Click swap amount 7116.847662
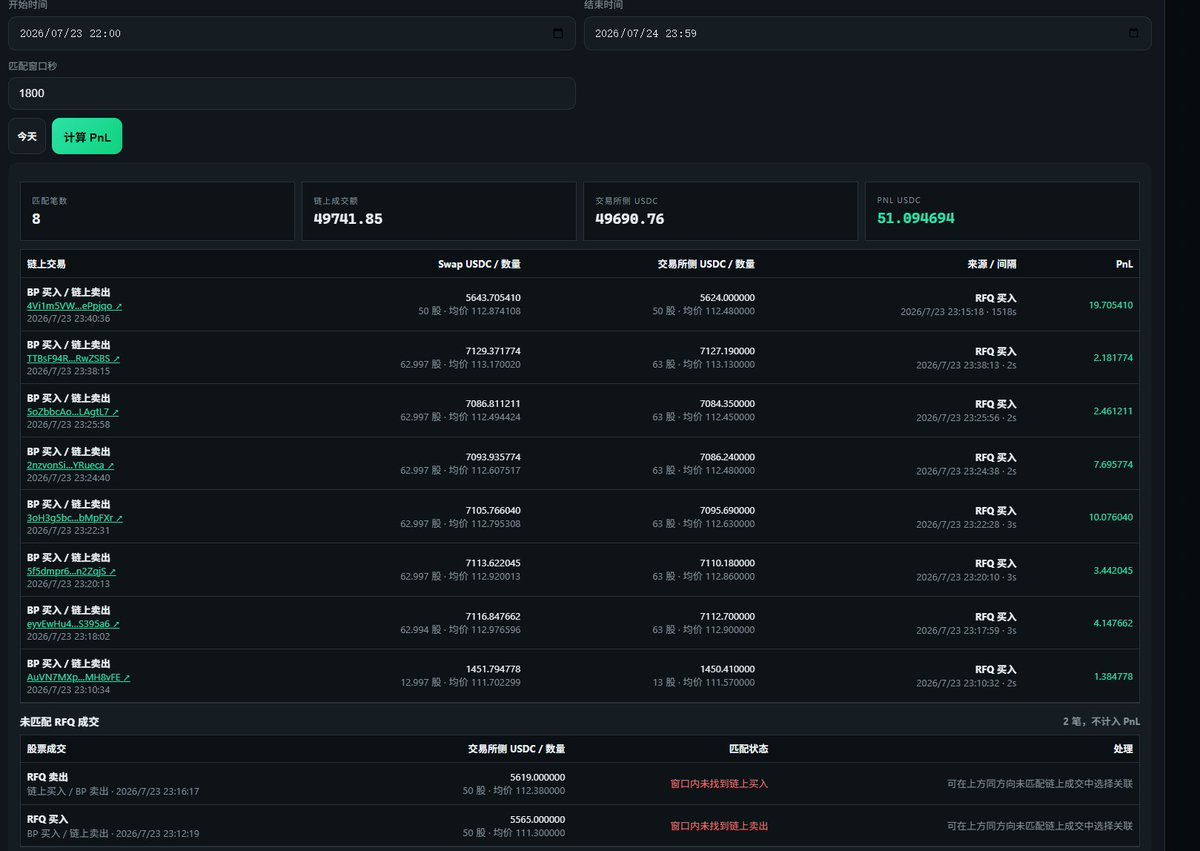1200x851 pixels. (x=493, y=616)
